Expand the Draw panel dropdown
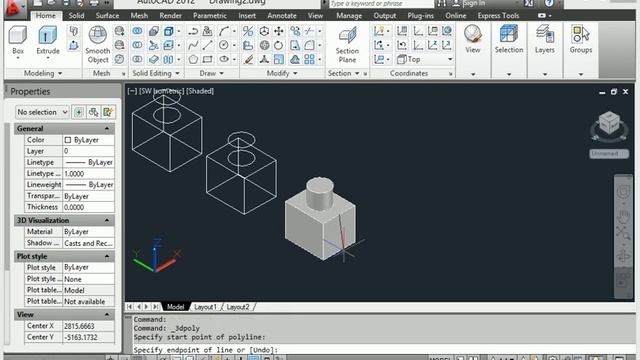This screenshot has height=360, width=640. click(x=212, y=73)
